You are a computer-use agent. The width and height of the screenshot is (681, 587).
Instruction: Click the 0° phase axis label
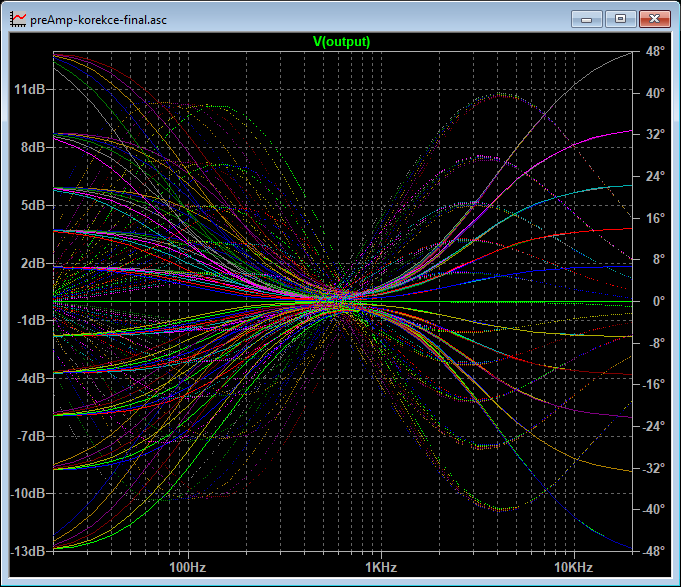[659, 301]
